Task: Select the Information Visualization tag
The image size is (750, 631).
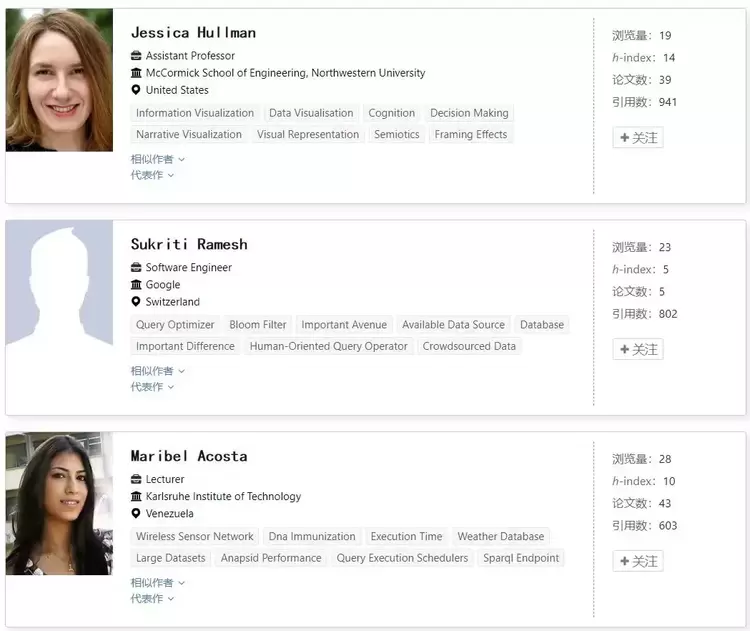Action: (195, 114)
